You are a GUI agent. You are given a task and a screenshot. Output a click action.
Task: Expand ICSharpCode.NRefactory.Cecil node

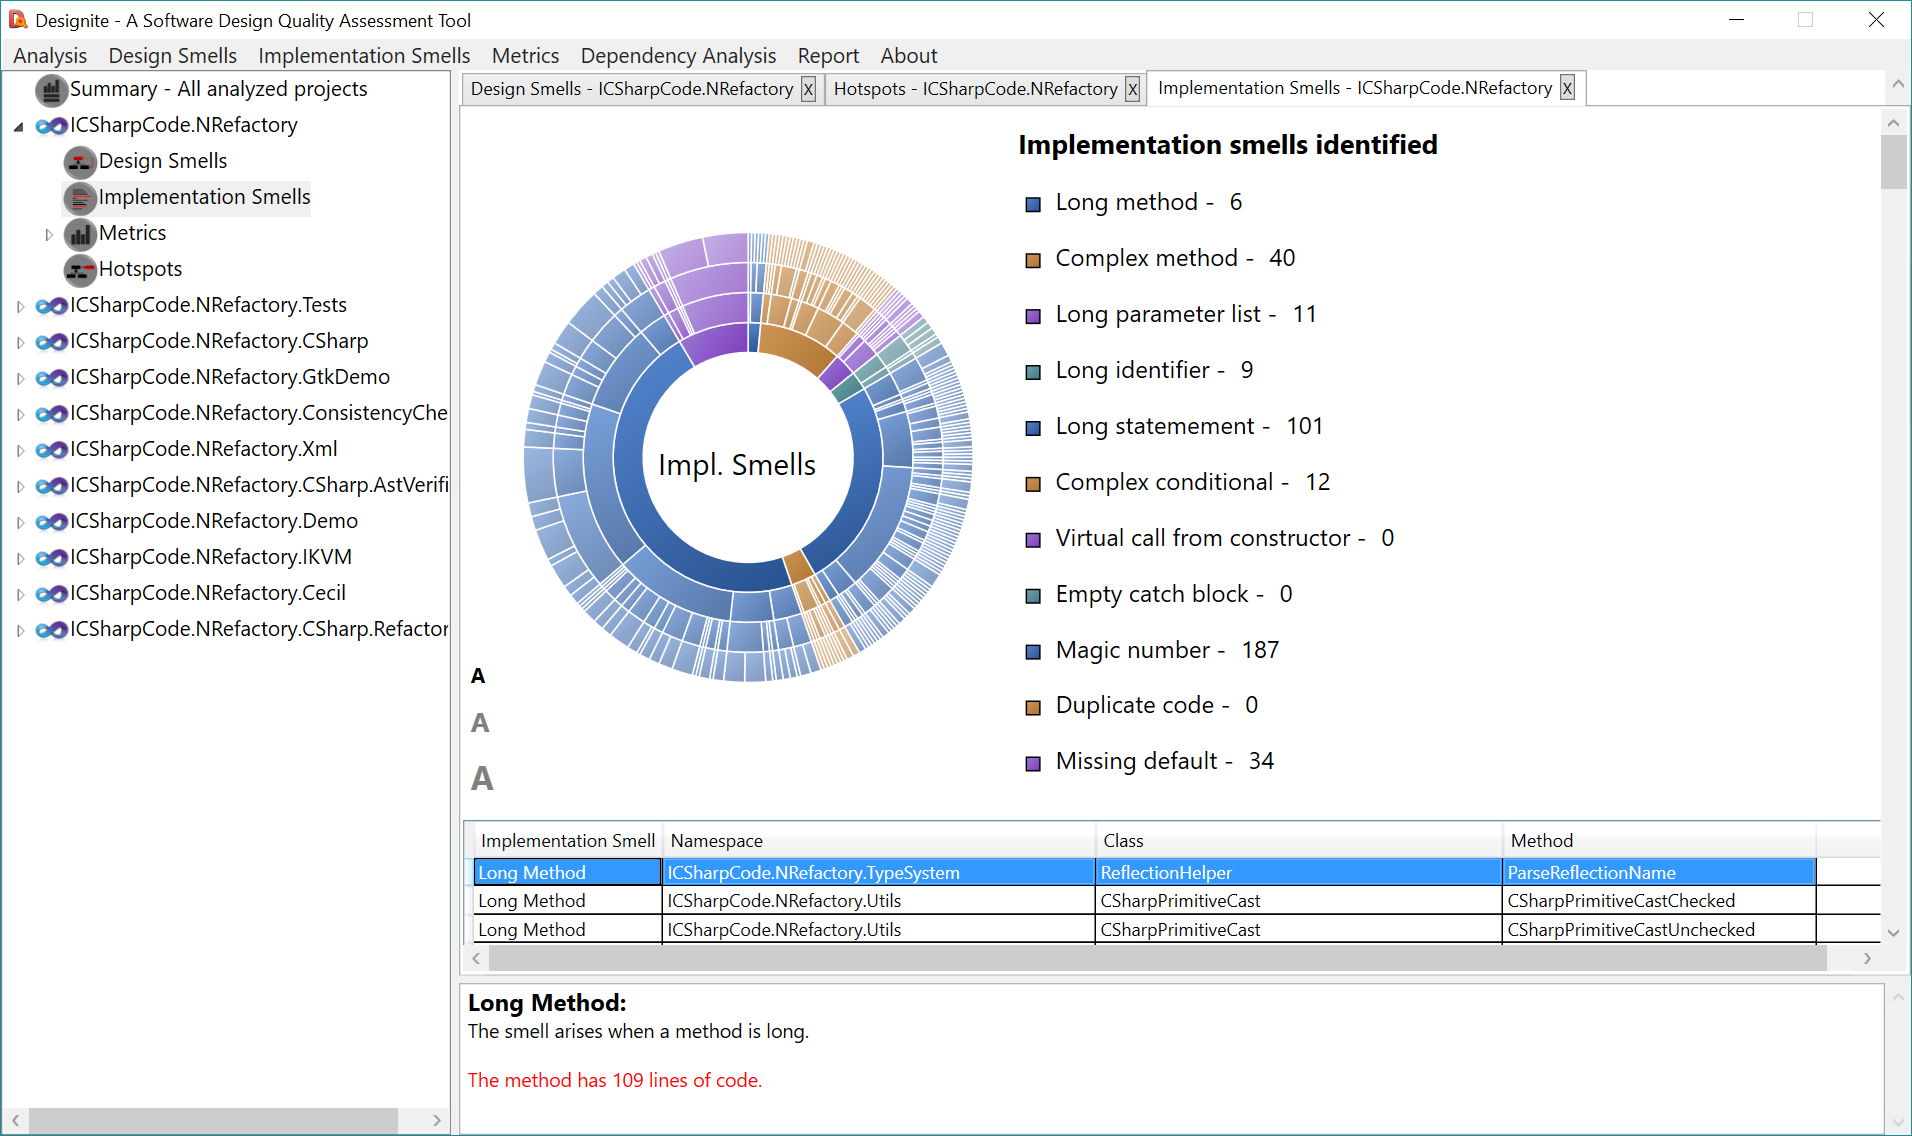point(20,595)
